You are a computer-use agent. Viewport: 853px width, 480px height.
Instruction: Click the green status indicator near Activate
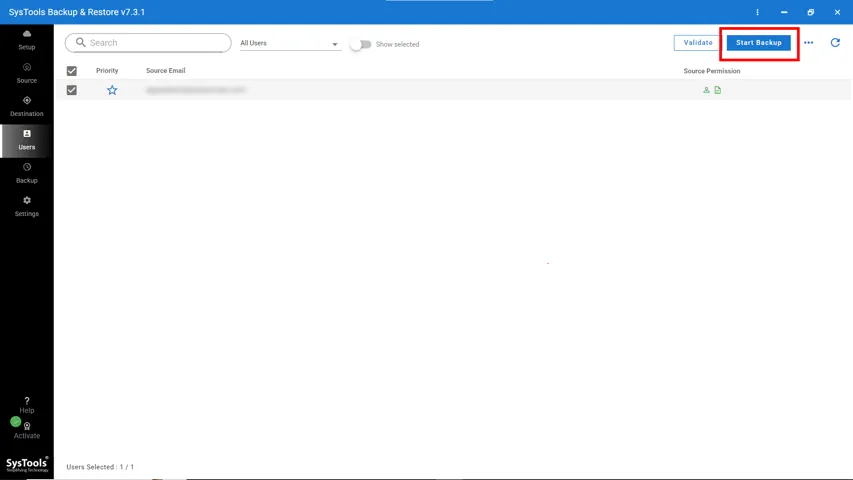(16, 421)
